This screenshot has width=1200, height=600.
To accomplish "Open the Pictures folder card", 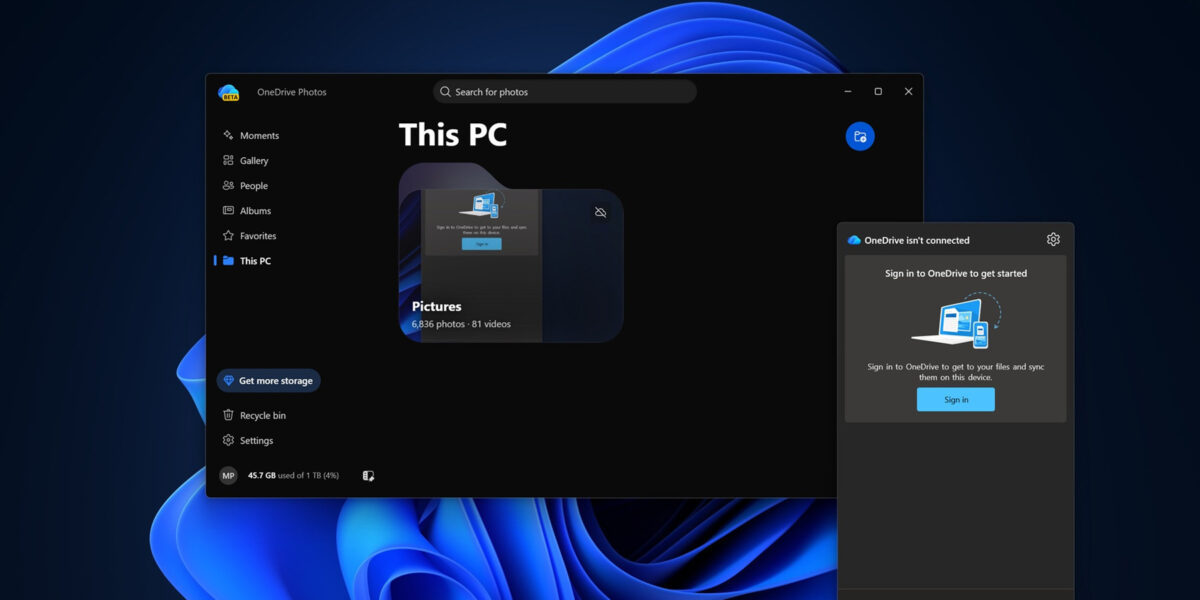I will tap(511, 253).
